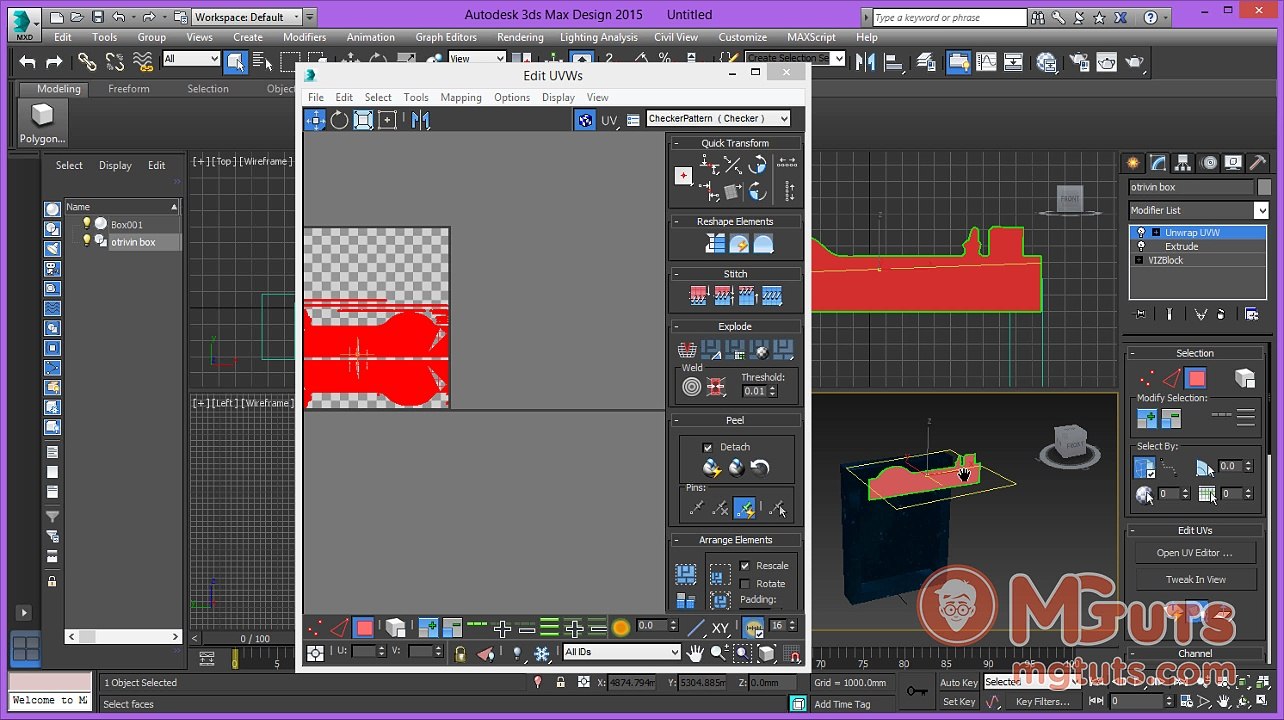Open the Options menu in Edit UVWs

(512, 97)
